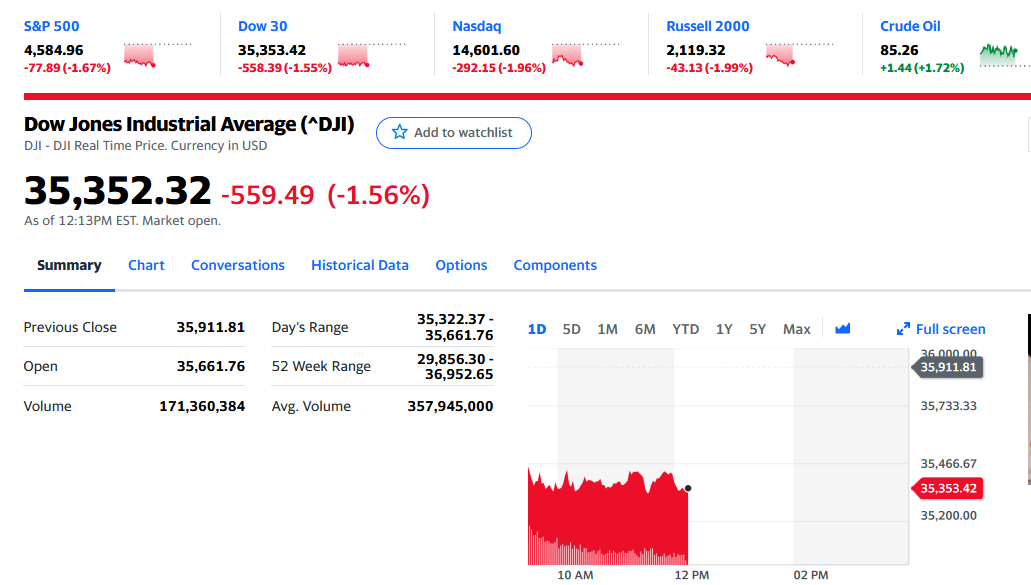Switch chart range to 6M
The width and height of the screenshot is (1031, 585).
644,329
